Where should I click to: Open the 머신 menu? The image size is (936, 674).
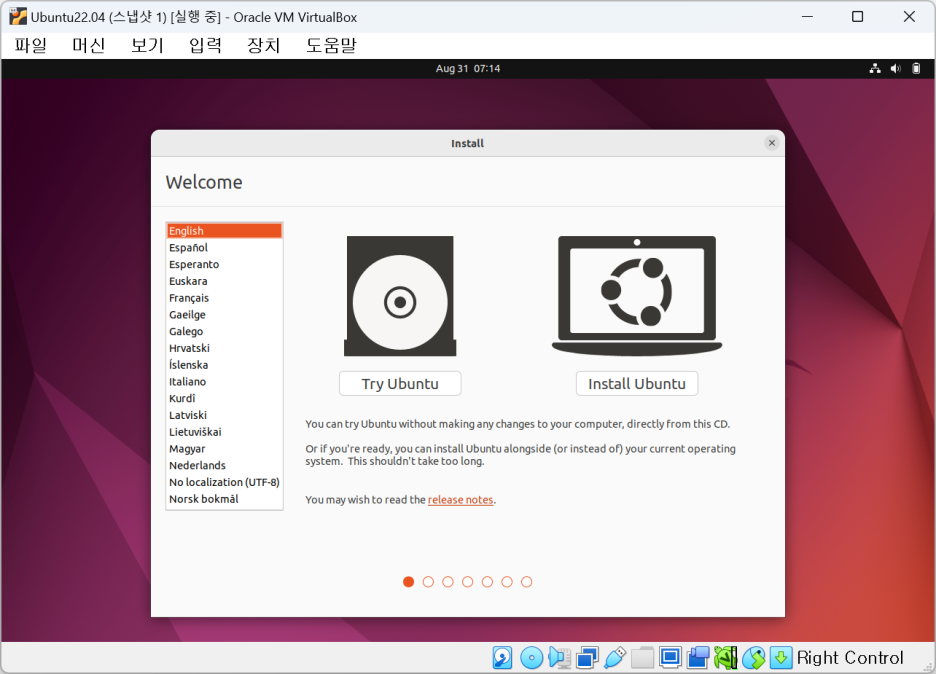pos(88,45)
